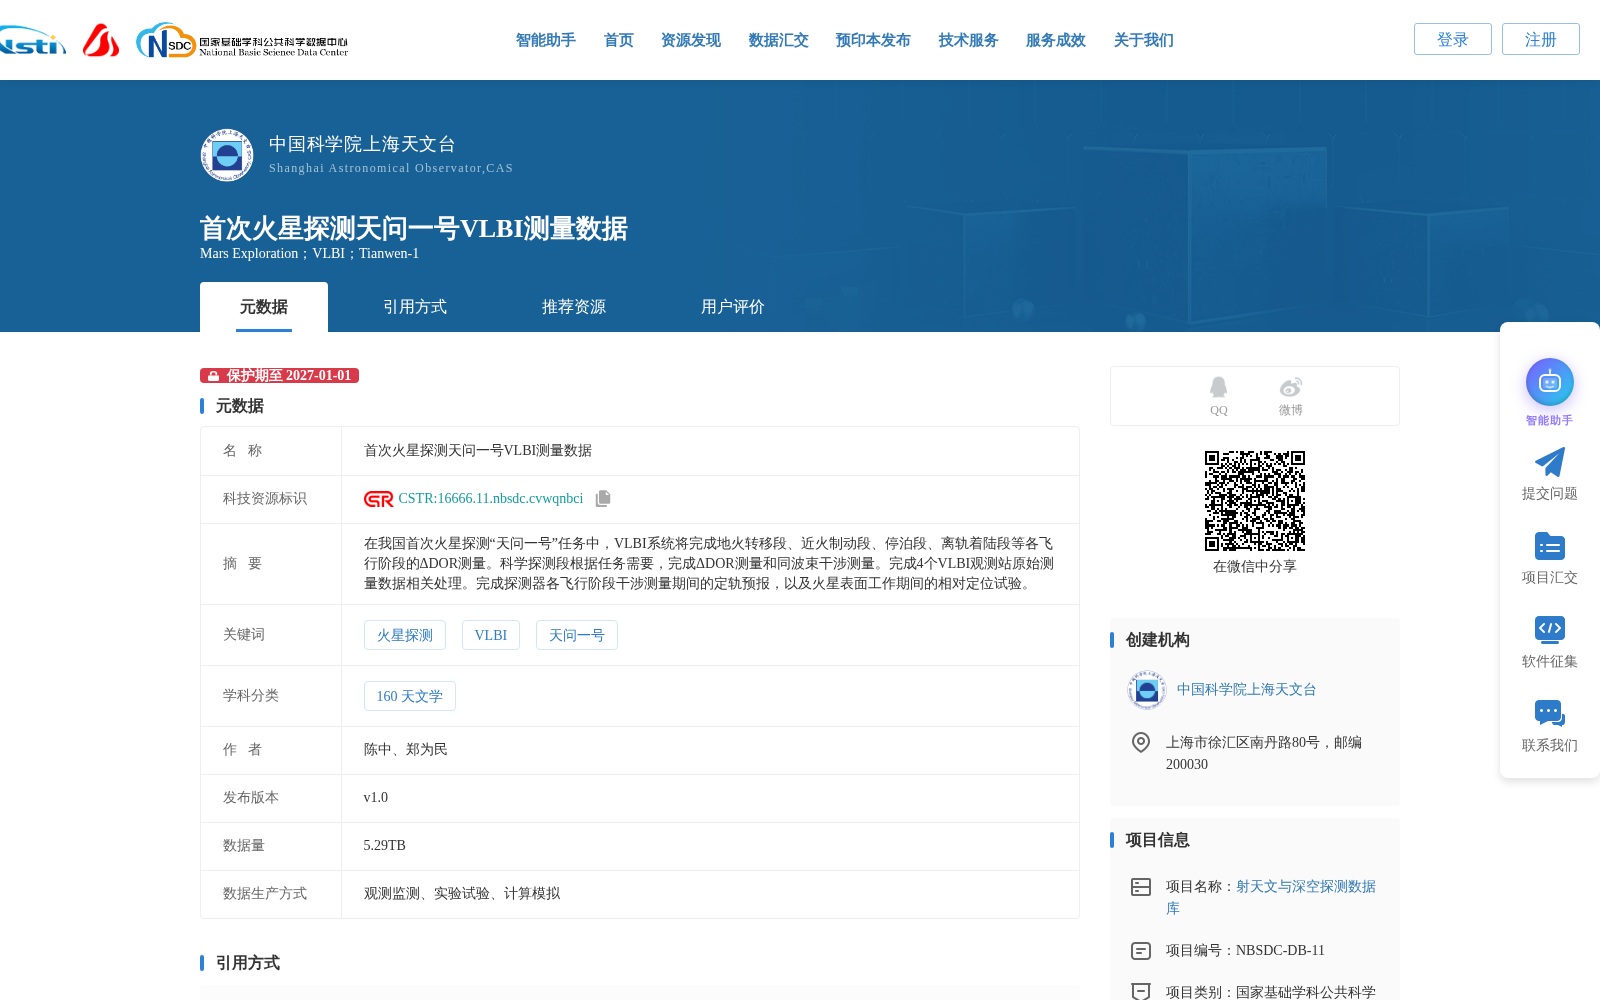Click Shanghai Astronomical Observatory header emblem
1600x1000 pixels.
[227, 155]
